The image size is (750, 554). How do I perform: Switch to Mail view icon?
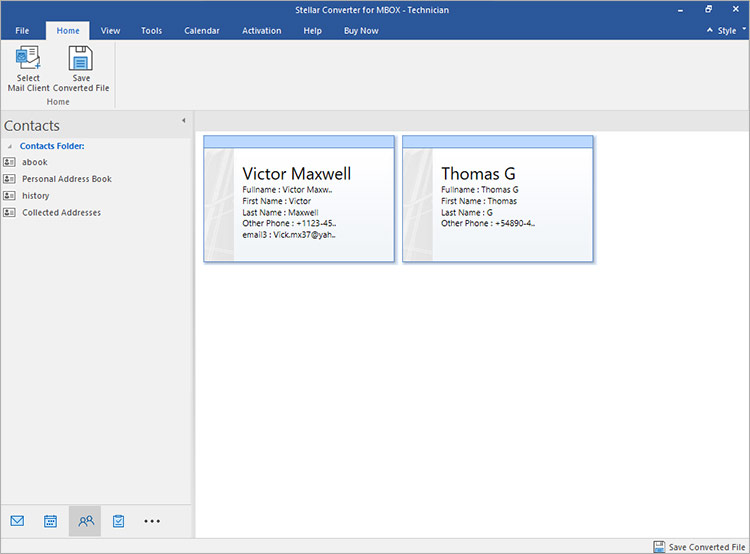click(17, 521)
